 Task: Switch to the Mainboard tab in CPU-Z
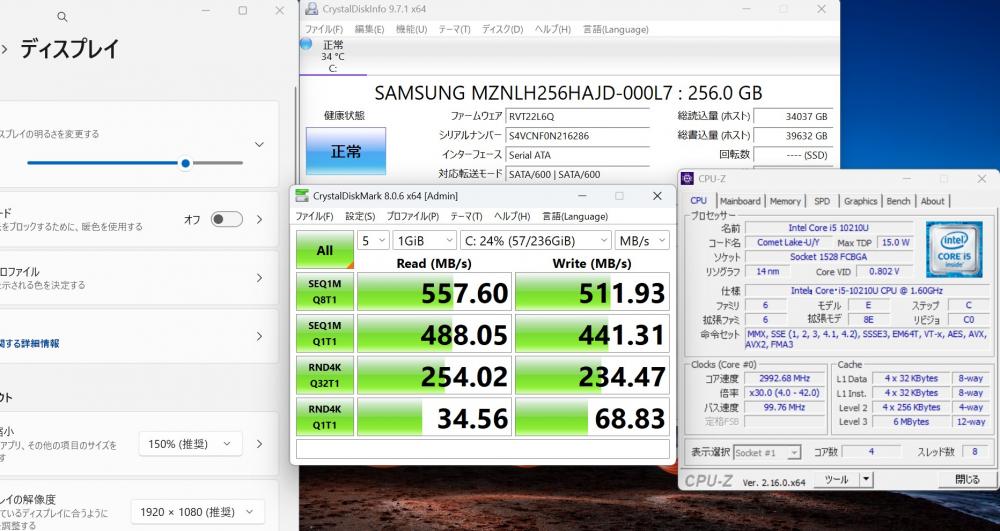point(740,201)
